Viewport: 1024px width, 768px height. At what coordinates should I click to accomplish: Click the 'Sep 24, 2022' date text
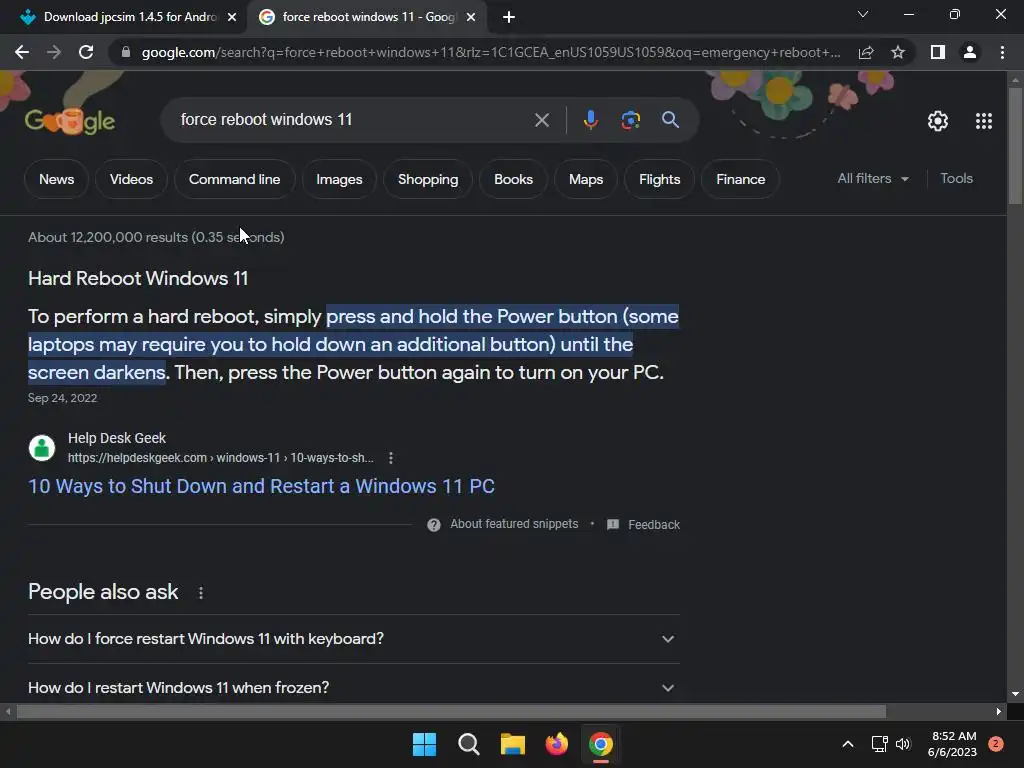coord(62,398)
